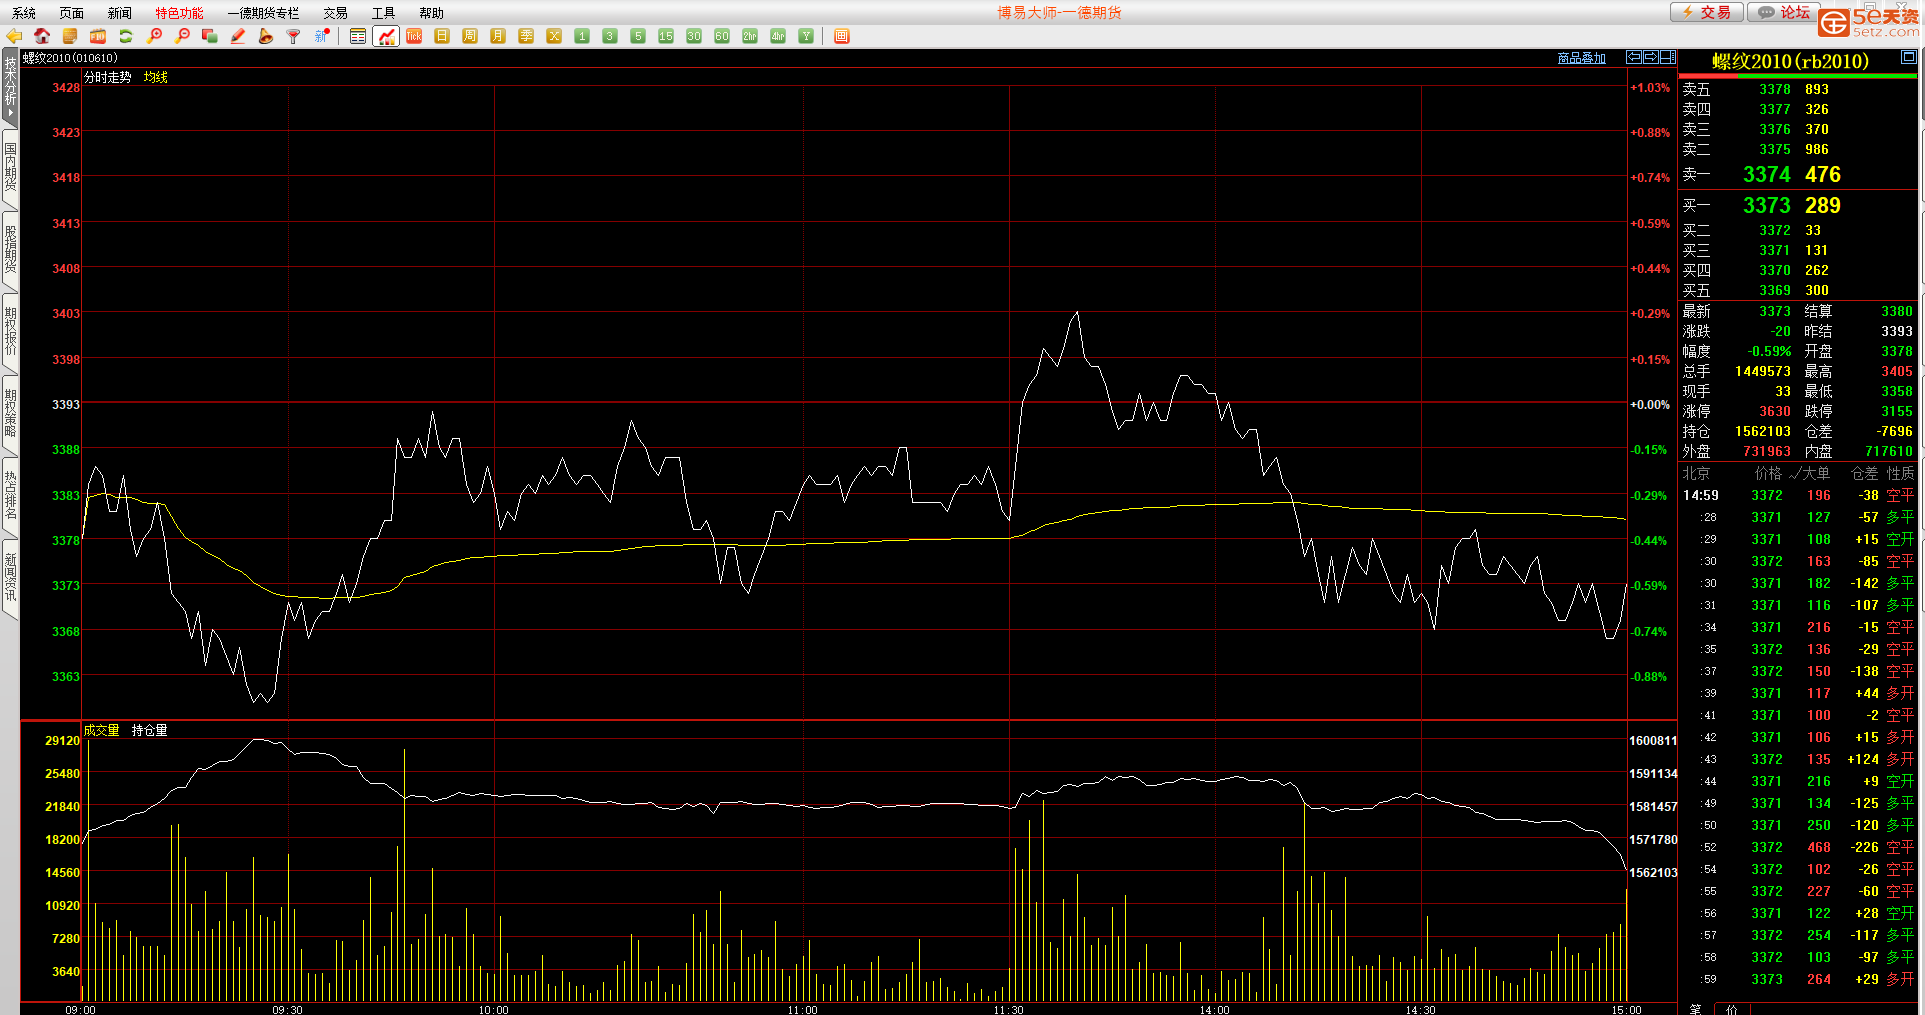Go to previous contract with left arrow
Viewport: 1925px width, 1015px height.
click(x=1634, y=57)
